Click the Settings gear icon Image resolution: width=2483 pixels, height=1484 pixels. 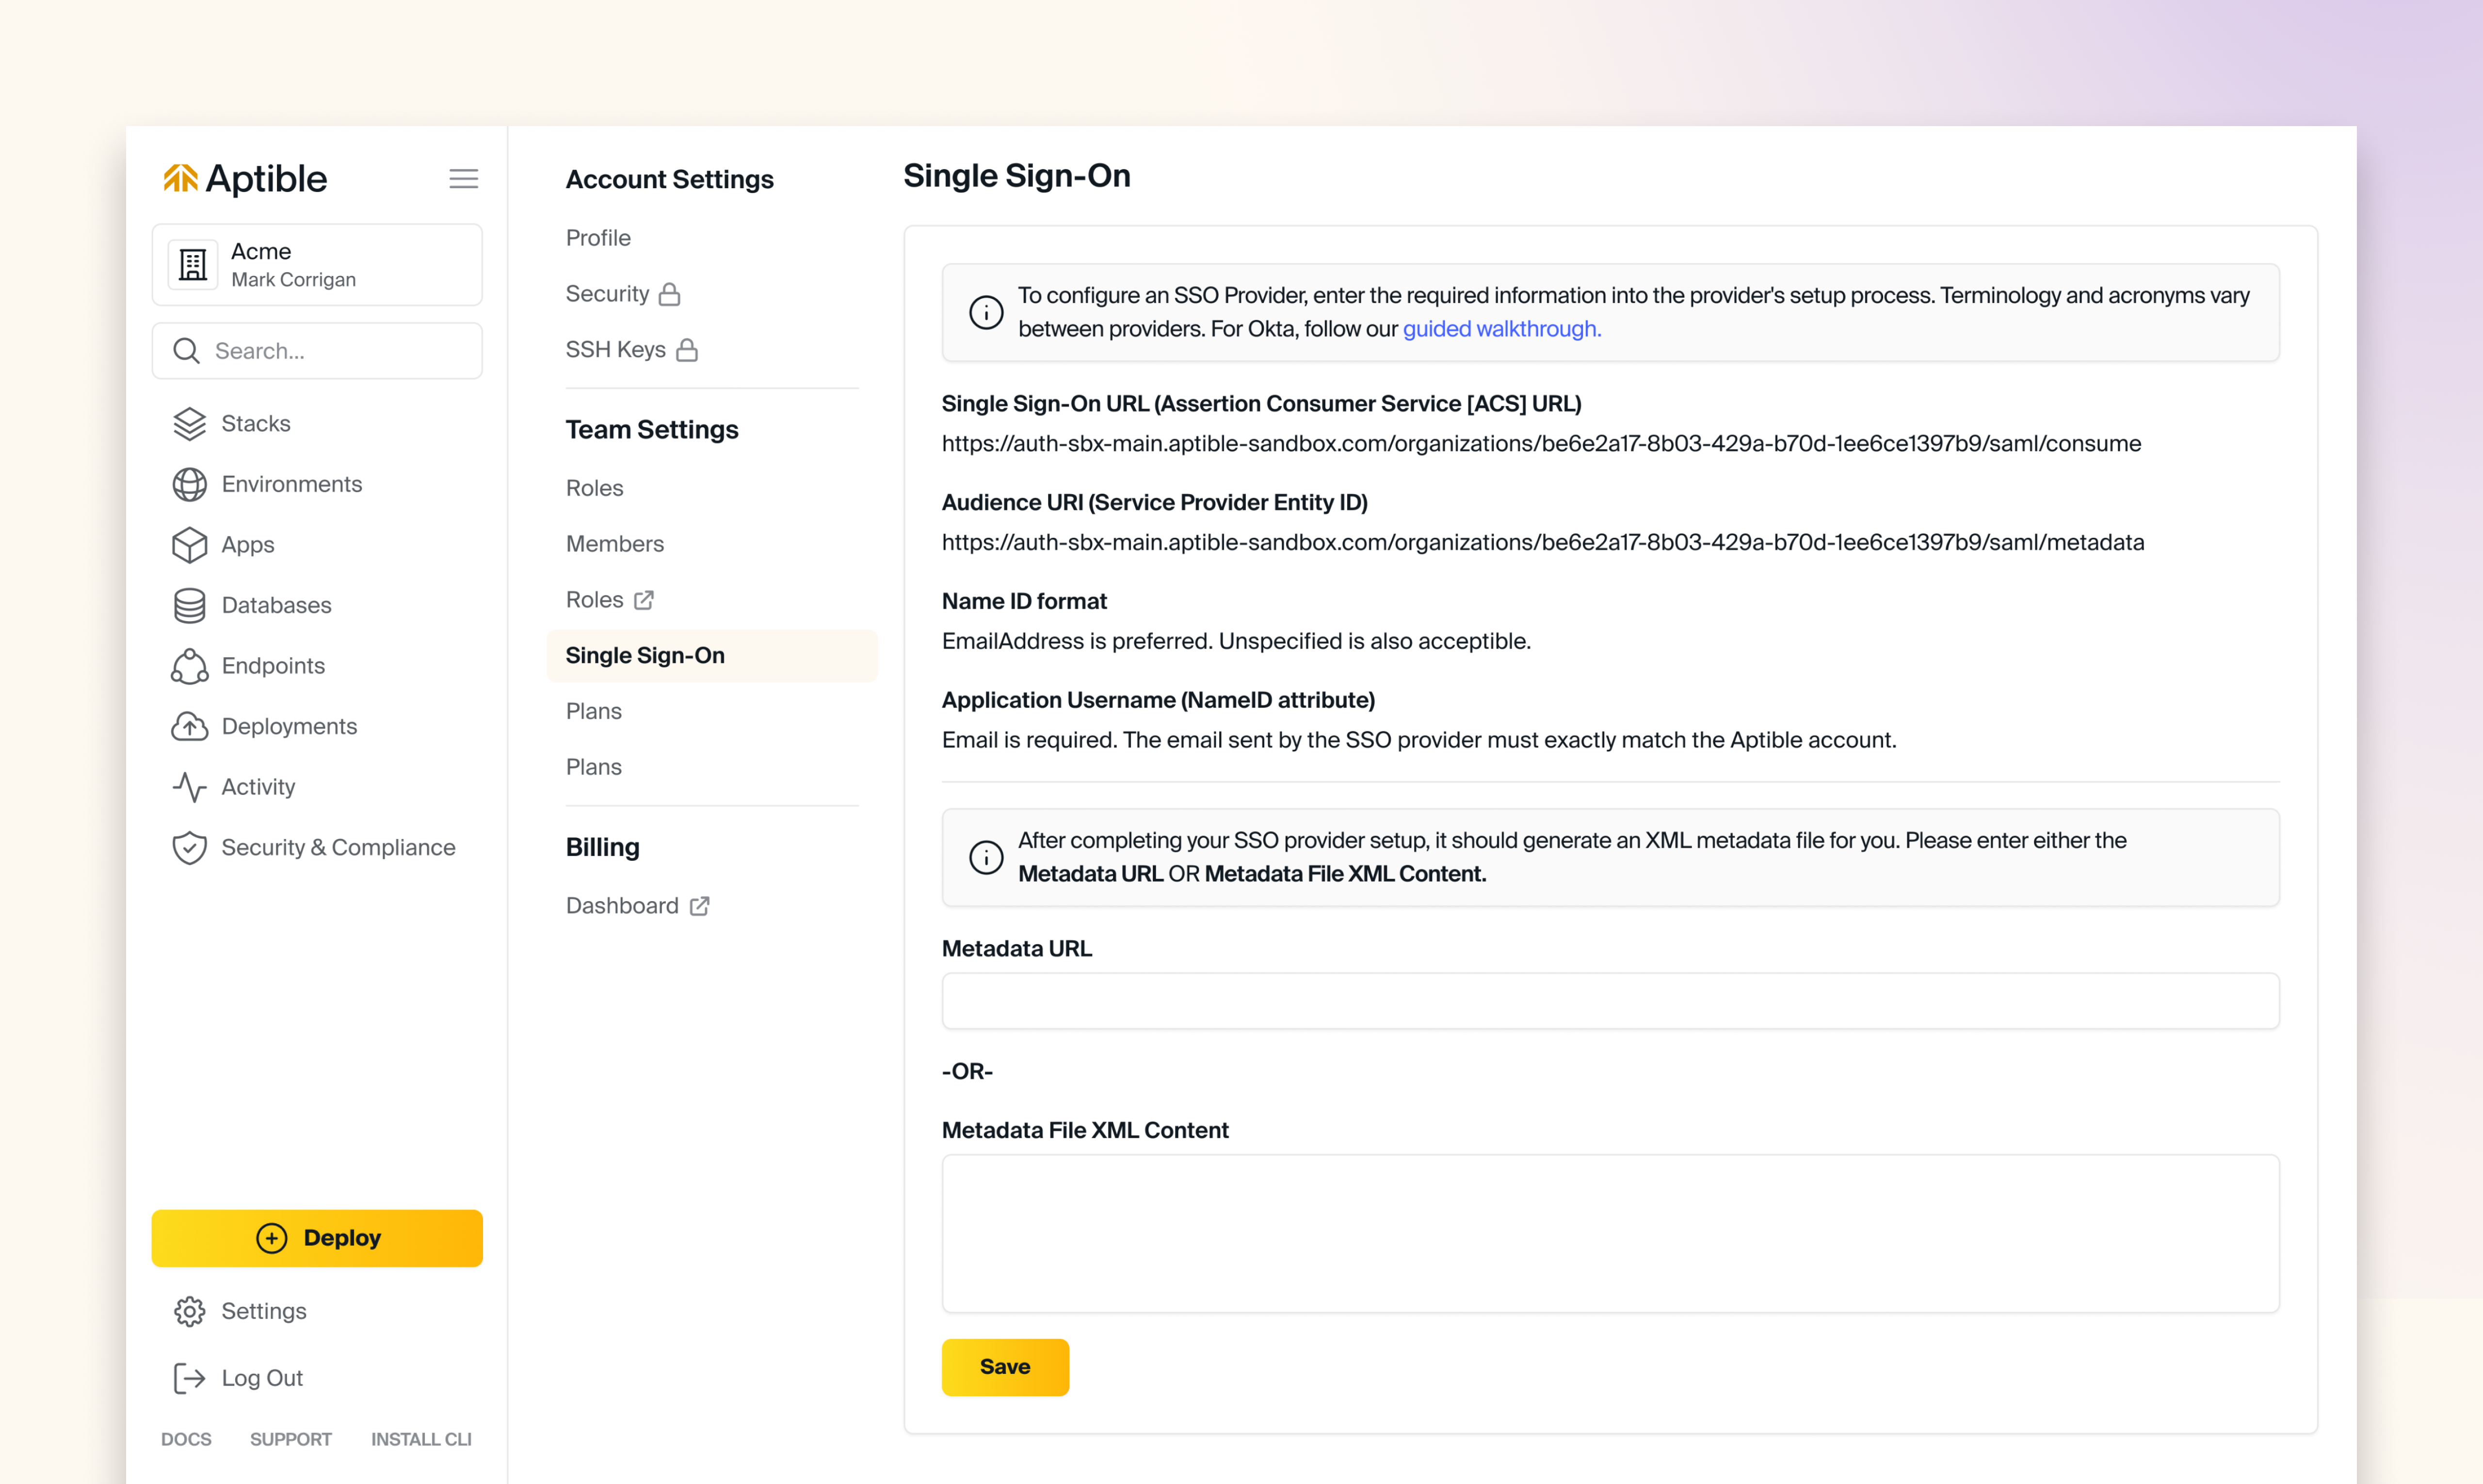(189, 1311)
